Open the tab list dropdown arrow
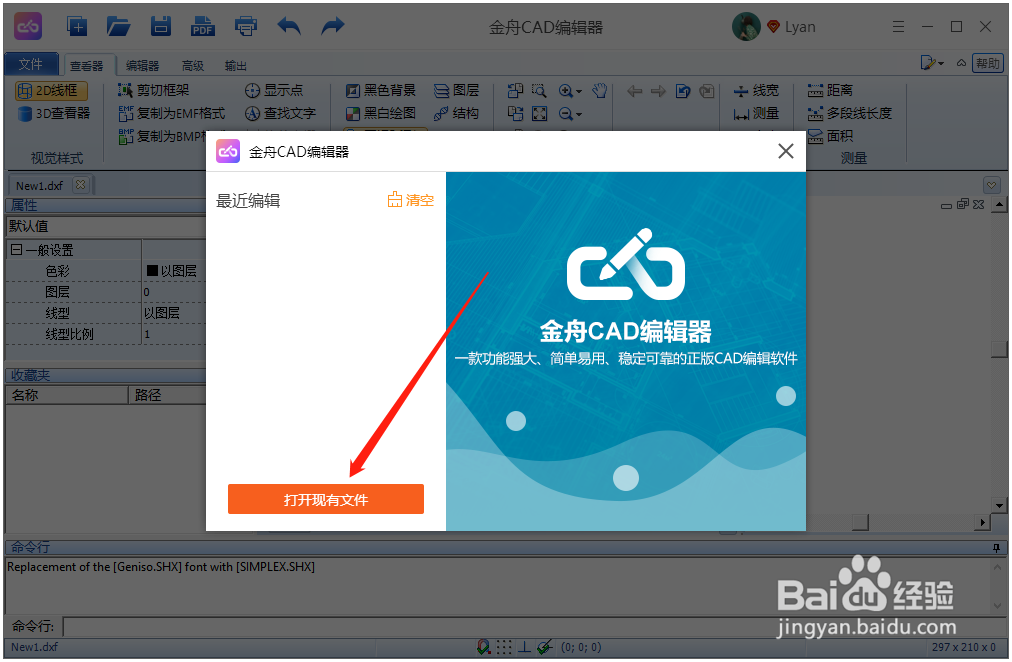Screen dimensions: 1012x662 (x=992, y=185)
